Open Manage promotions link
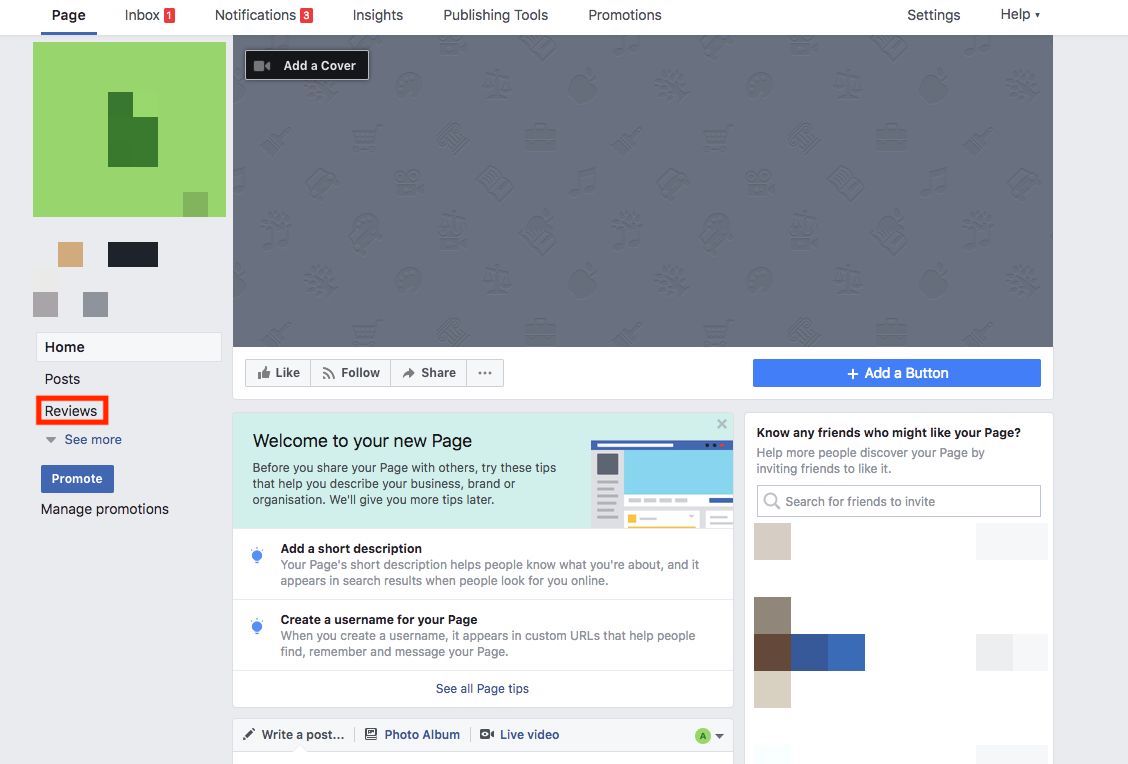 (x=105, y=509)
